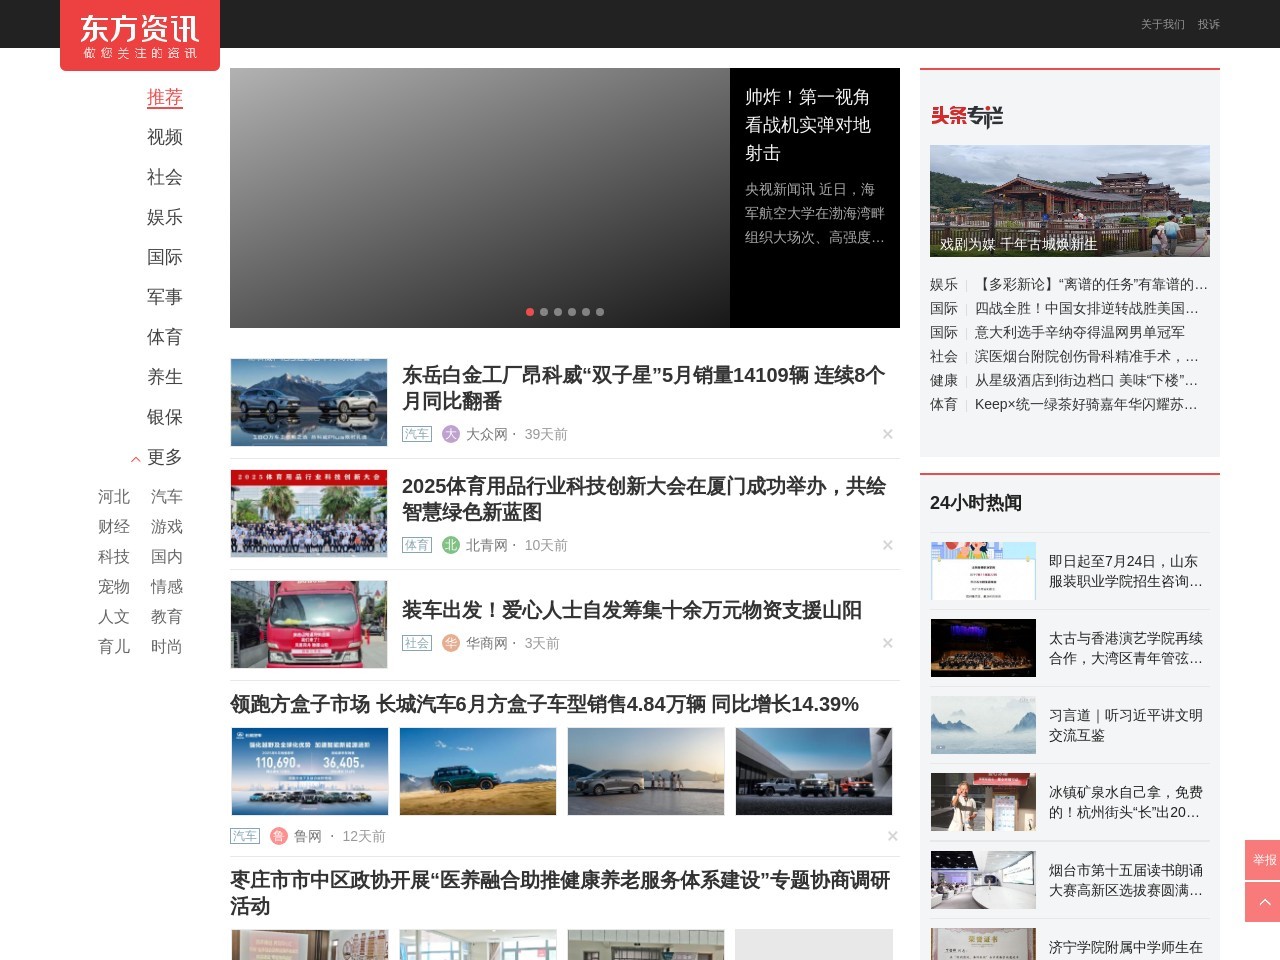This screenshot has height=960, width=1280.
Task: Open the 戏剧为媒 千年古城焕新生 story
Action: [x=1068, y=200]
